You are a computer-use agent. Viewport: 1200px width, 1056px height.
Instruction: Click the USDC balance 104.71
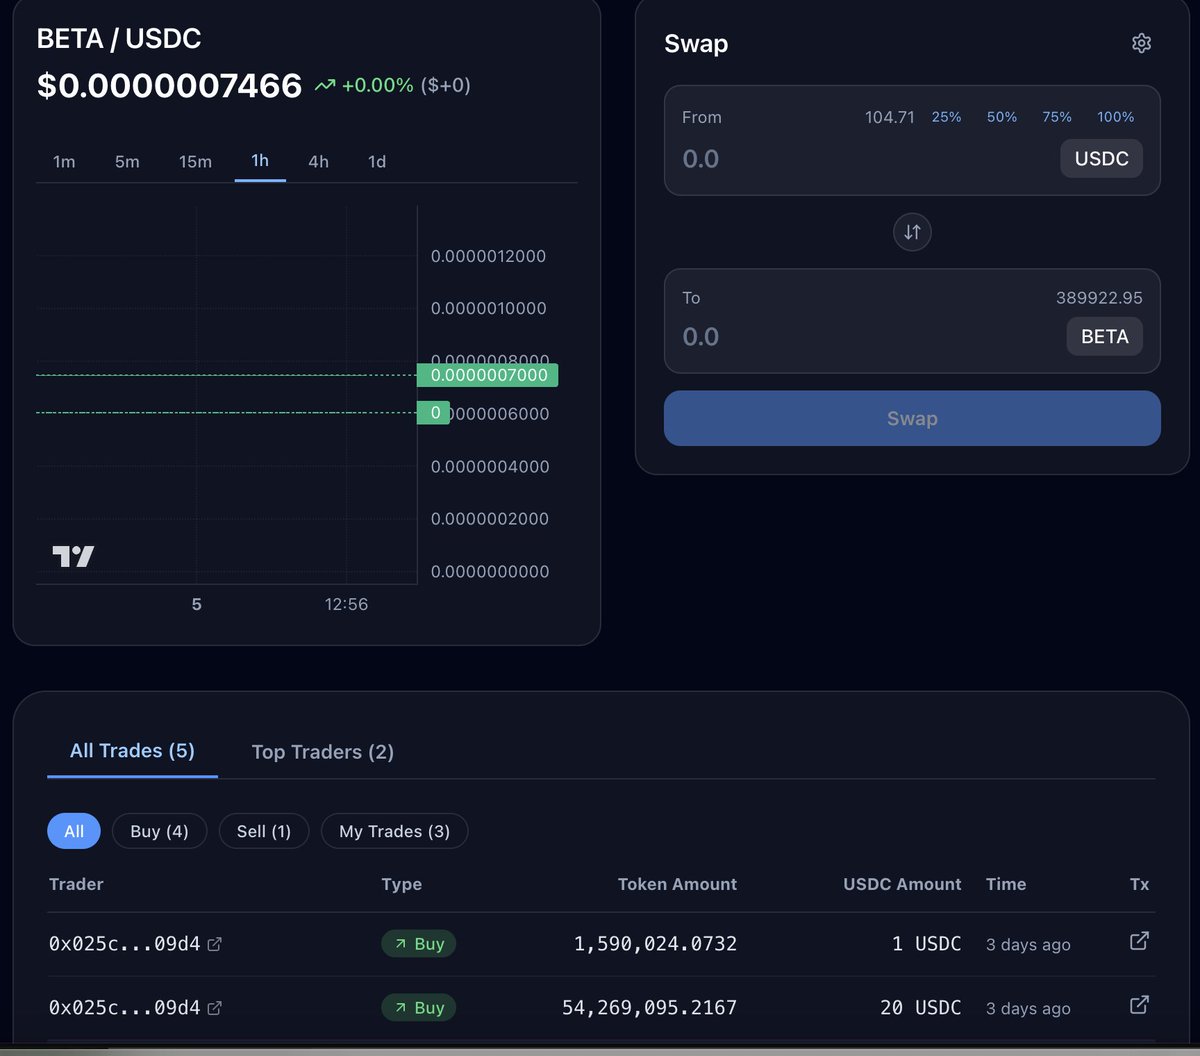tap(890, 117)
